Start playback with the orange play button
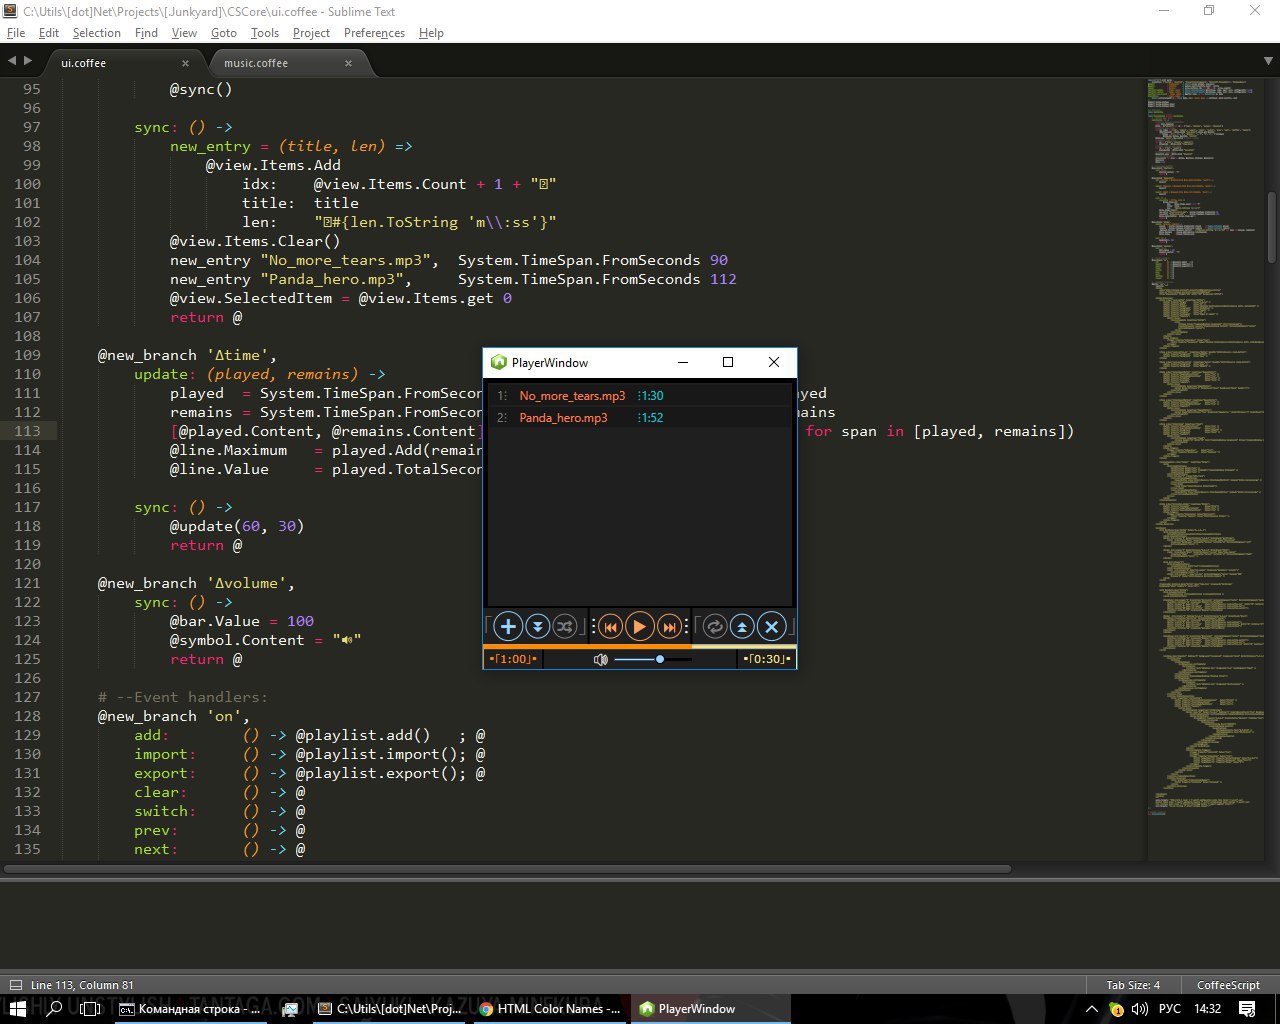1280x1024 pixels. (x=640, y=627)
